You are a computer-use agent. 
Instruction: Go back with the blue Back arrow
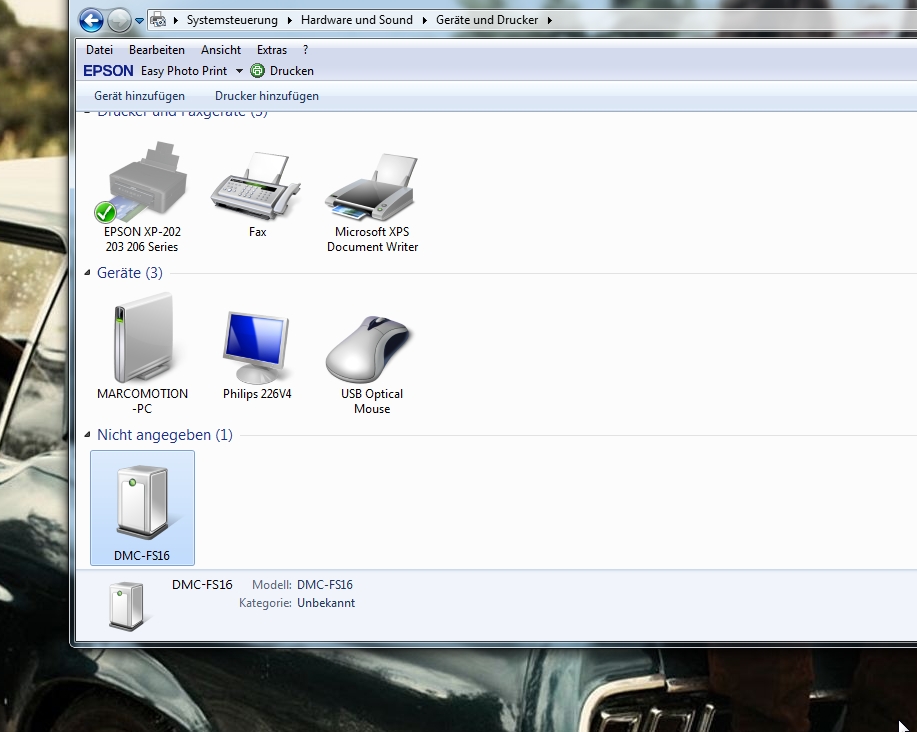coord(91,21)
